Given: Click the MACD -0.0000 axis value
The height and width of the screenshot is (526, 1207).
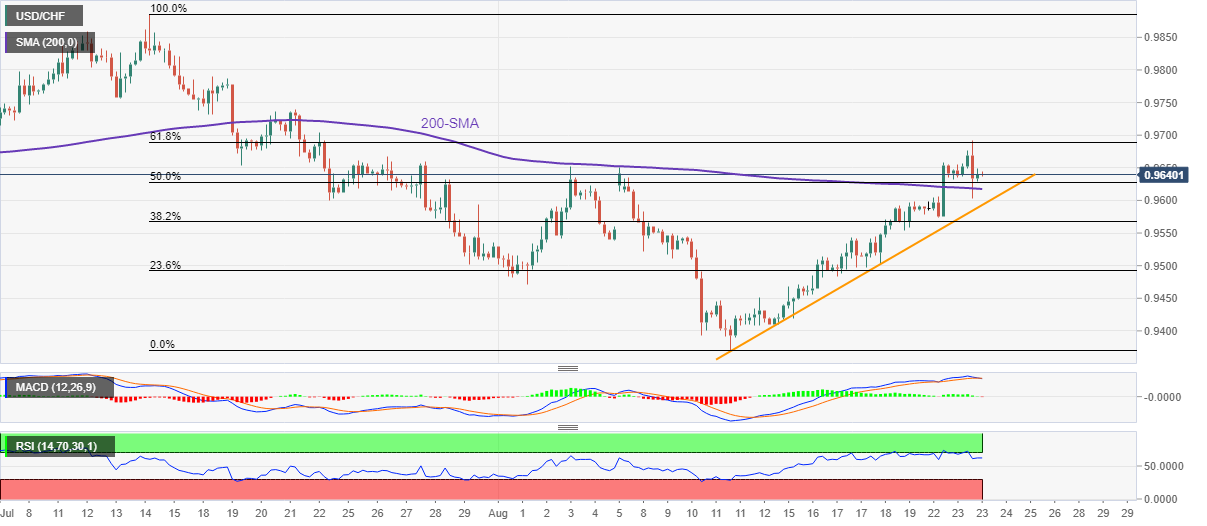Looking at the screenshot, I should click(x=1162, y=397).
